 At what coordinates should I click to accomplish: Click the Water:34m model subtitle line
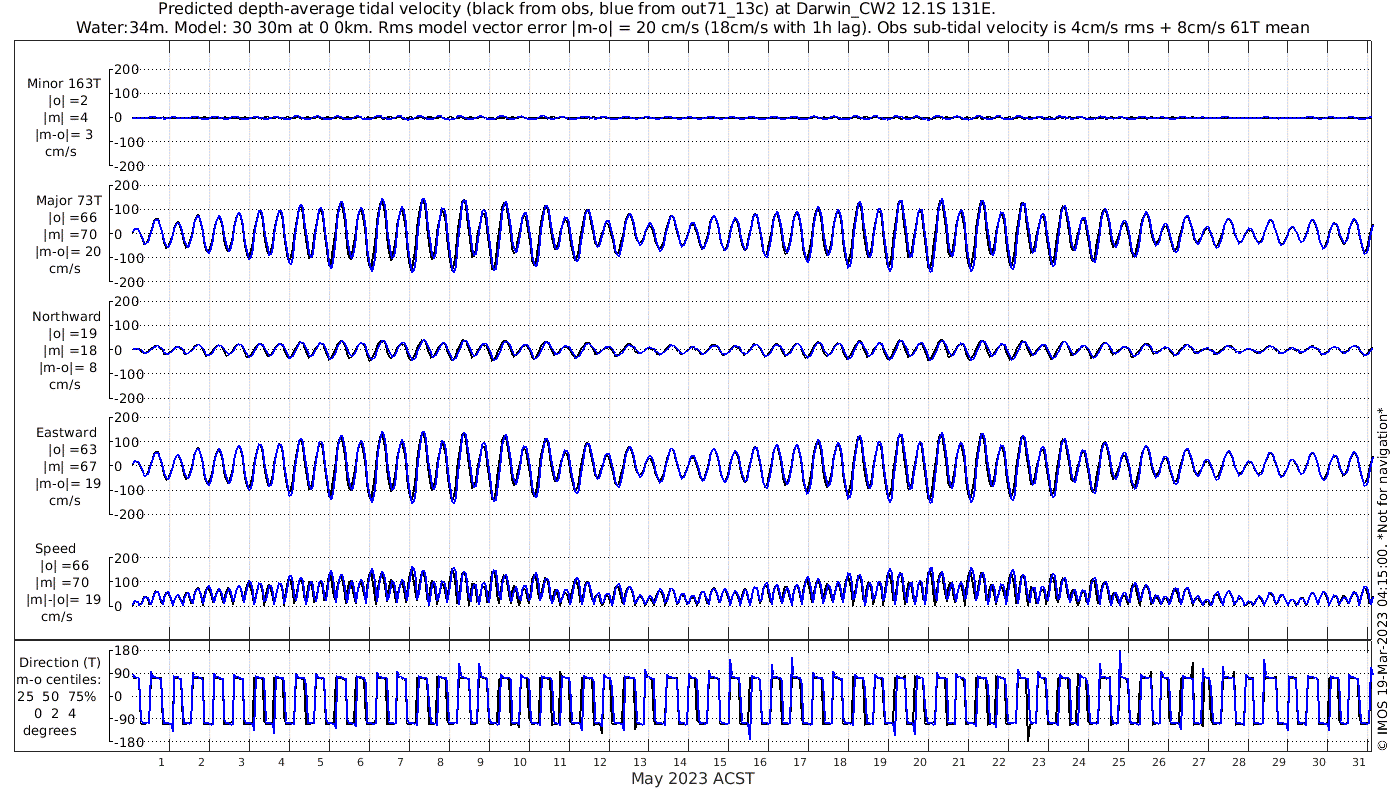693,27
